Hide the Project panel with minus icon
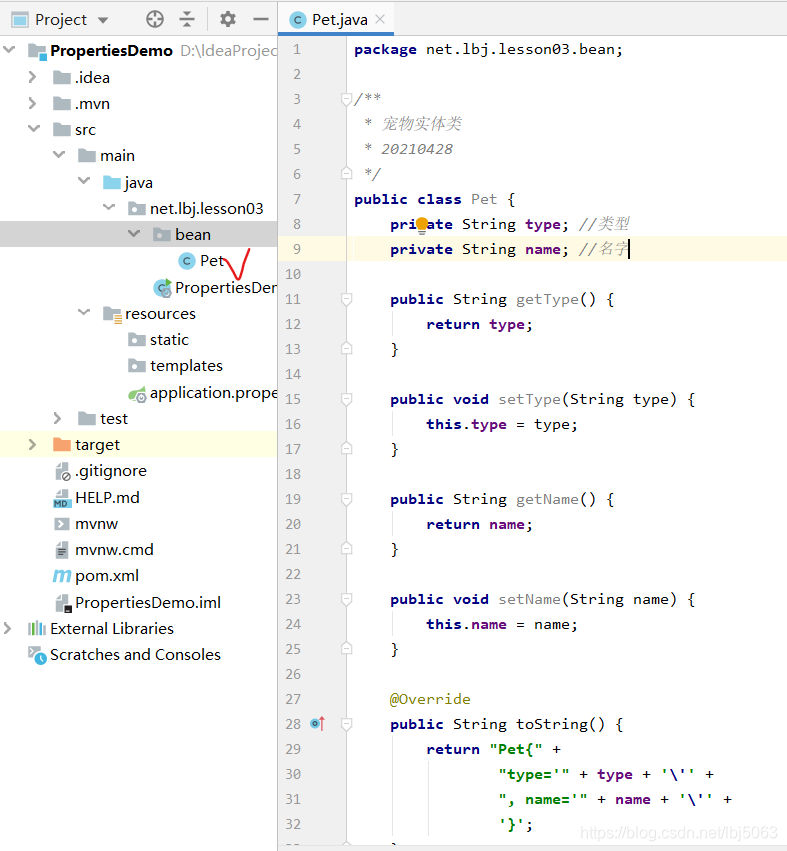 click(x=261, y=20)
